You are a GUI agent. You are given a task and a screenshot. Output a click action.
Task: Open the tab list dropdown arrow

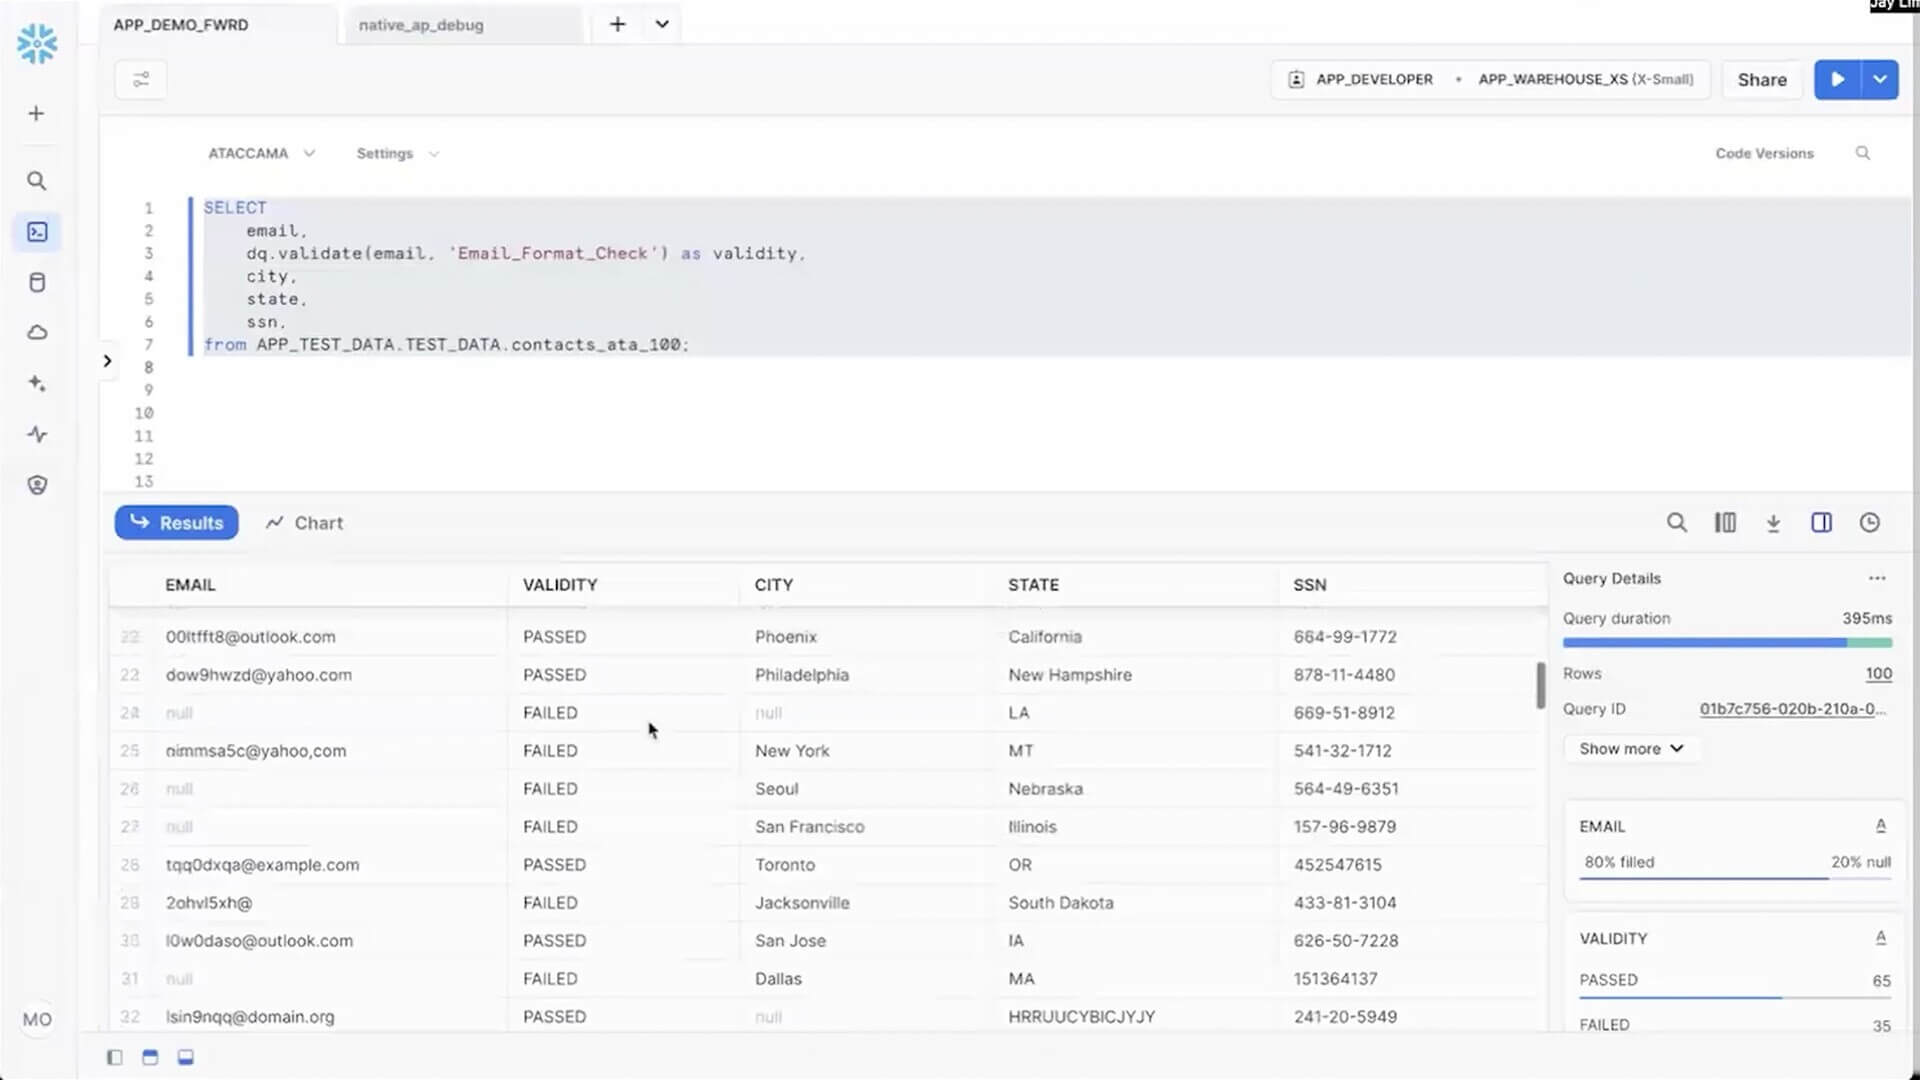(x=662, y=25)
